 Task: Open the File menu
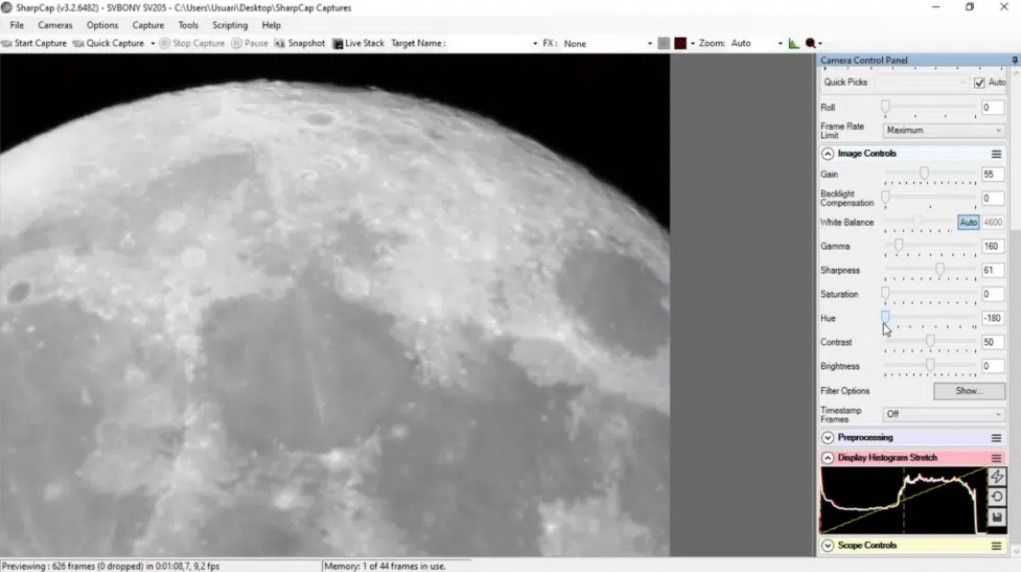click(17, 25)
